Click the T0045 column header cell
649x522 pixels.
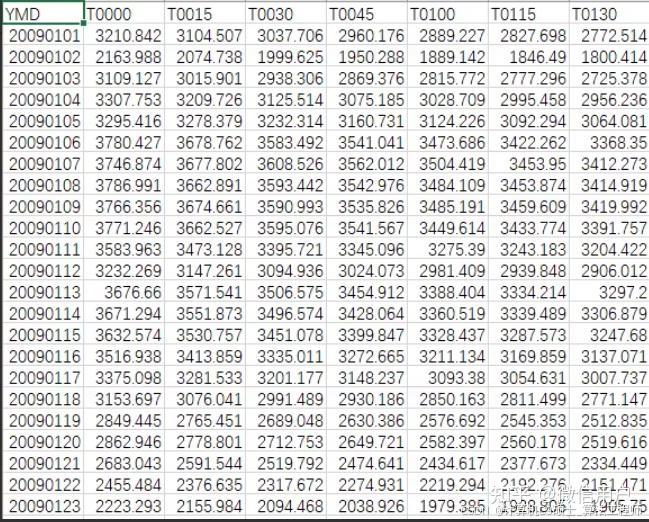tap(367, 14)
